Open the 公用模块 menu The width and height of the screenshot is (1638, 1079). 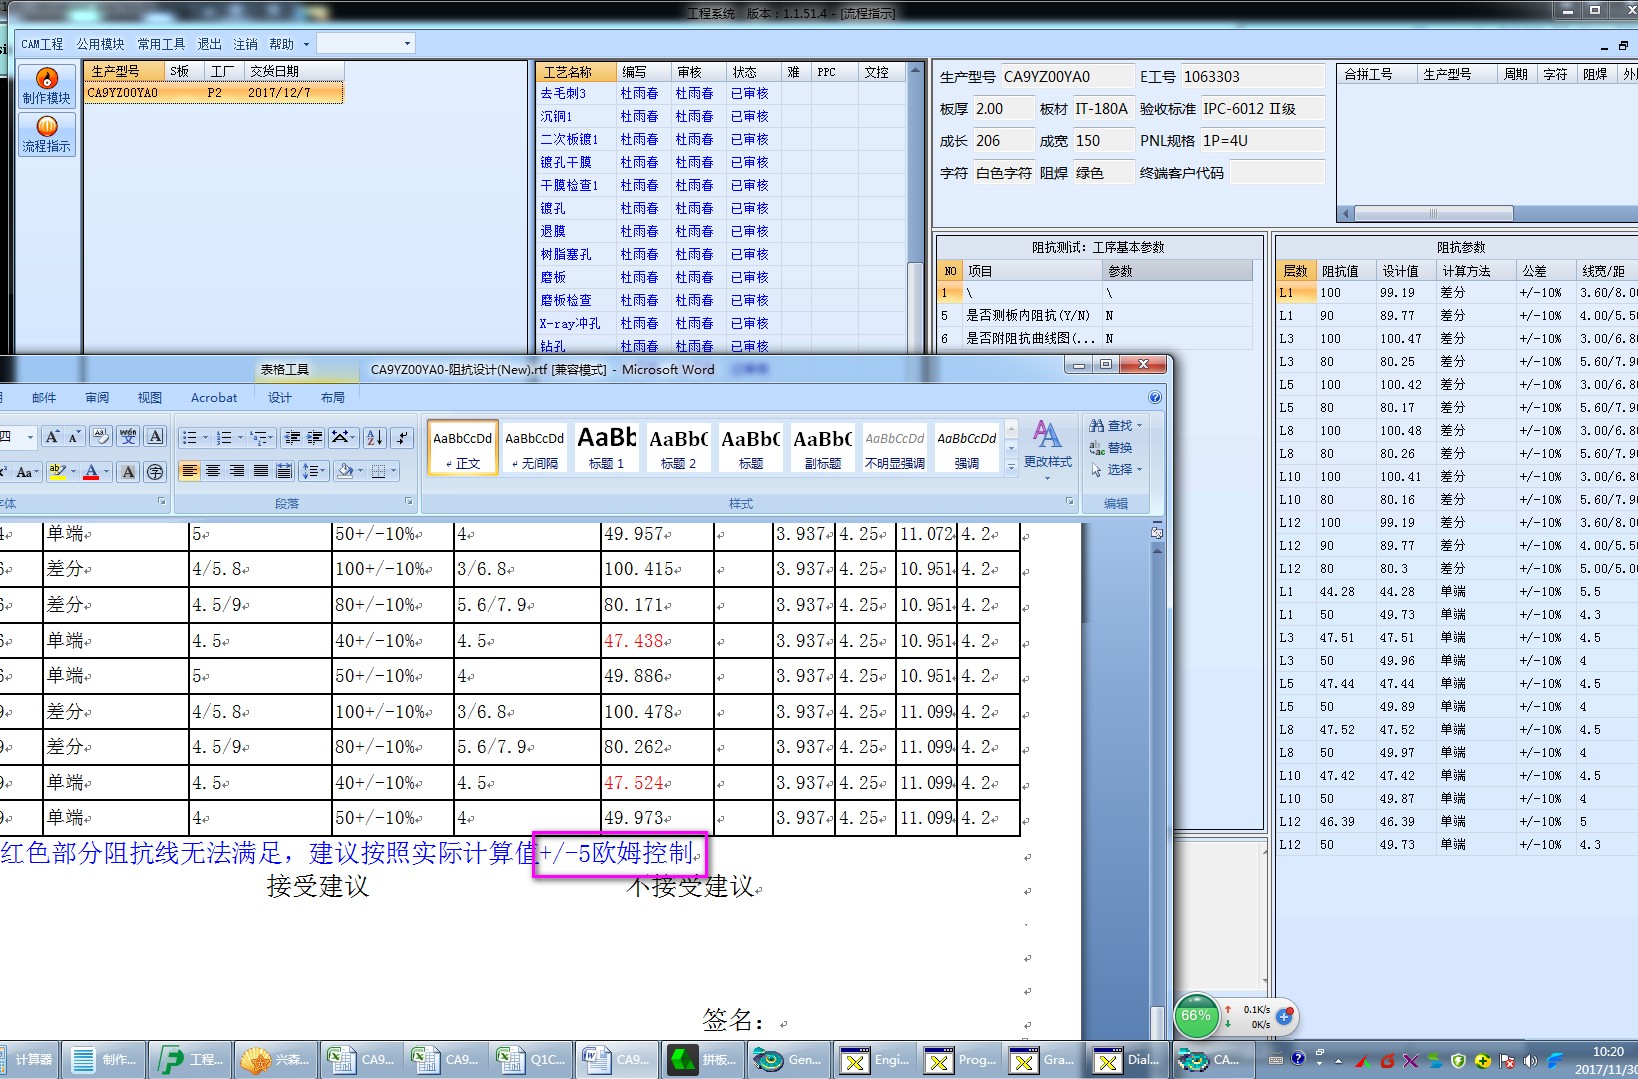100,44
